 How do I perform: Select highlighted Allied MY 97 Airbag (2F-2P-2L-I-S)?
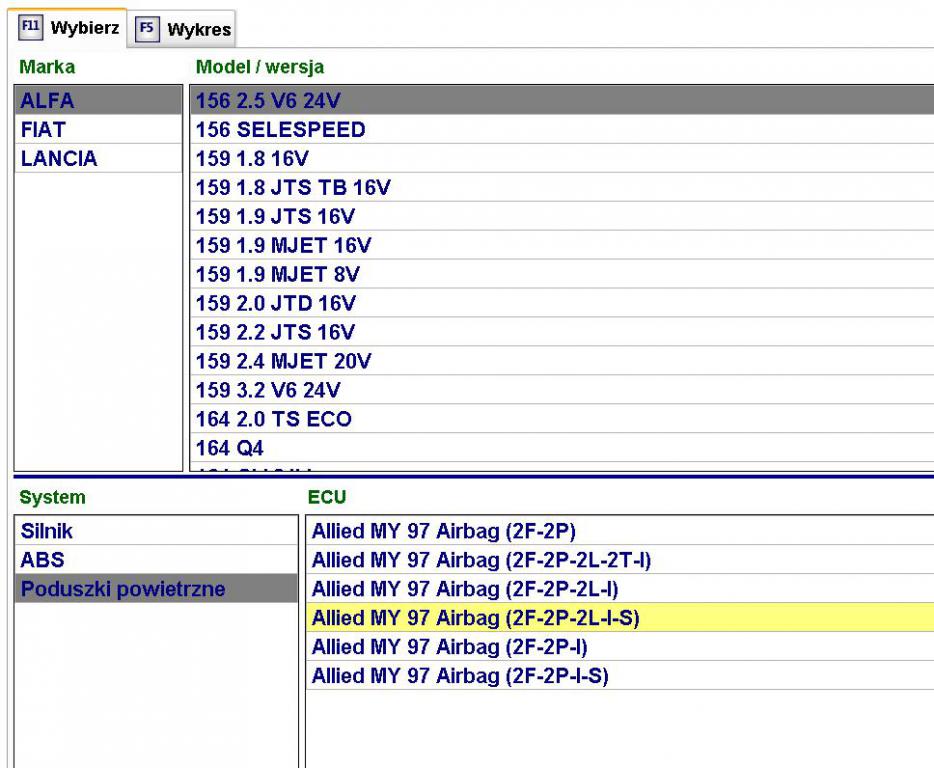[620, 618]
